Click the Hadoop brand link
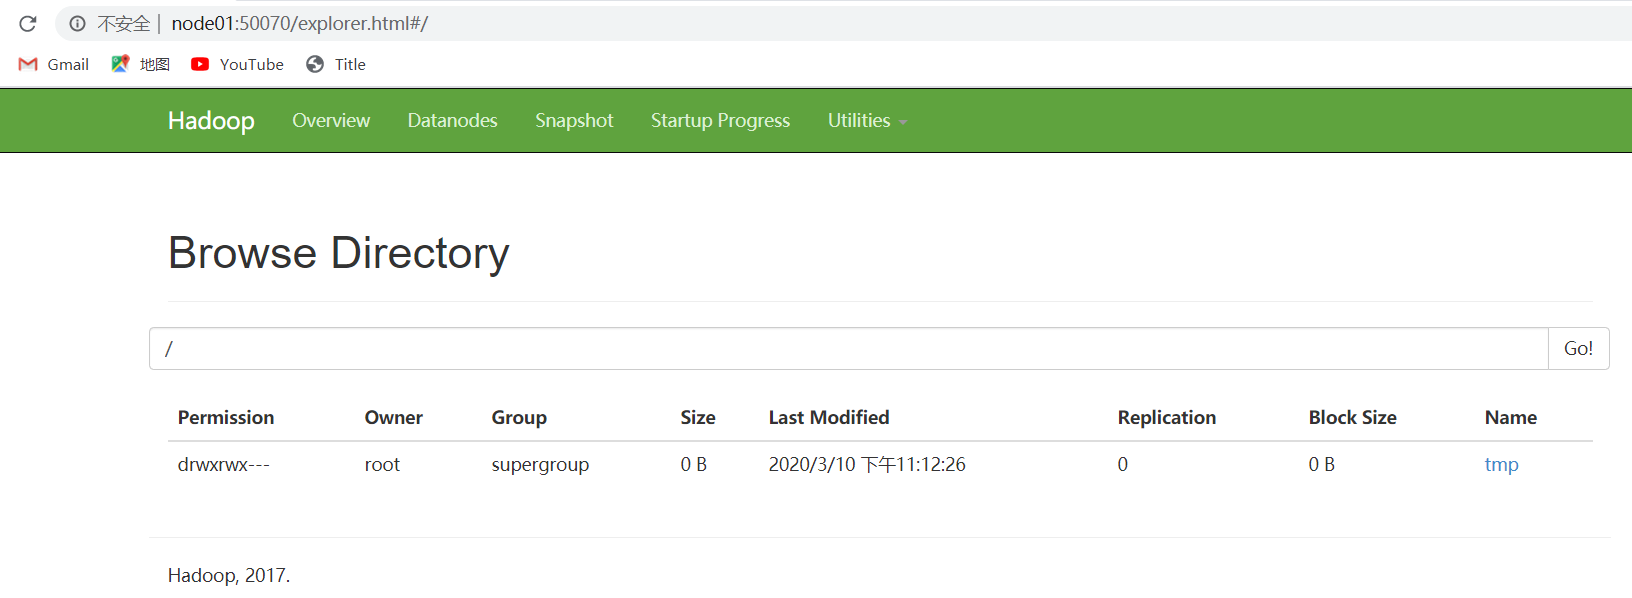 211,120
